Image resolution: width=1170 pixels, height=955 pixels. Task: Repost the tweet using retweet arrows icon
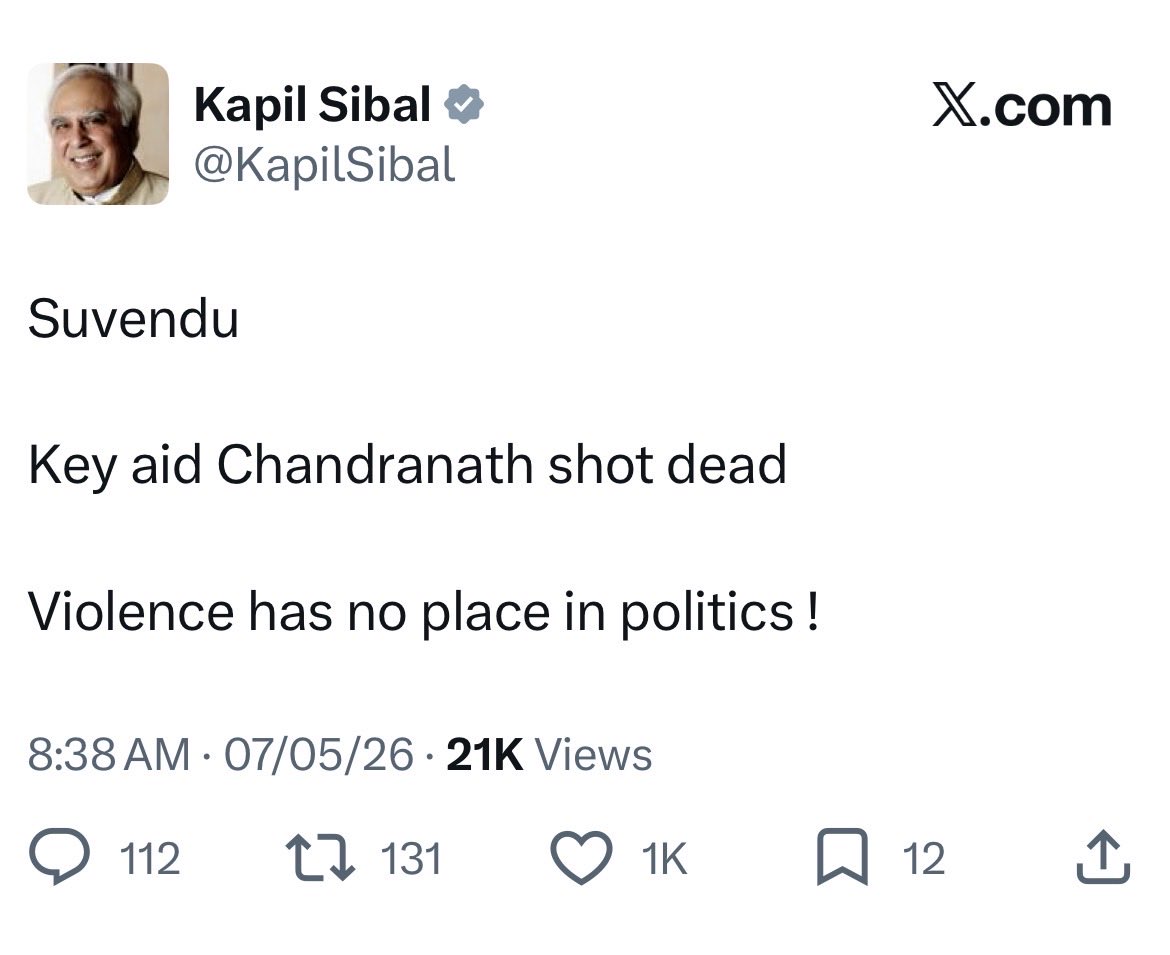(x=321, y=858)
